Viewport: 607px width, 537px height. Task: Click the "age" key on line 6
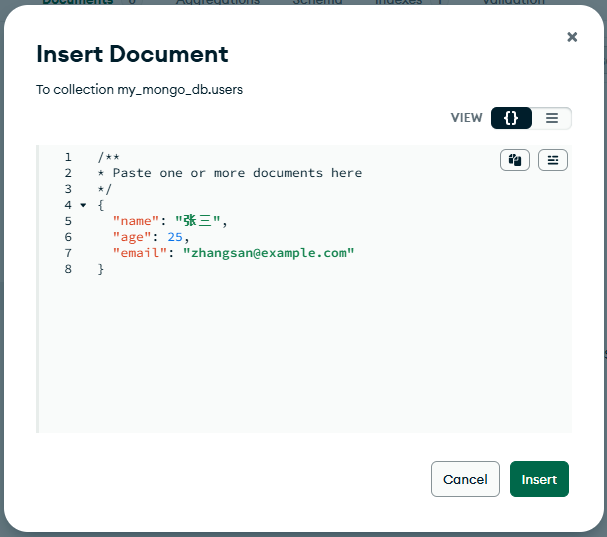[132, 237]
